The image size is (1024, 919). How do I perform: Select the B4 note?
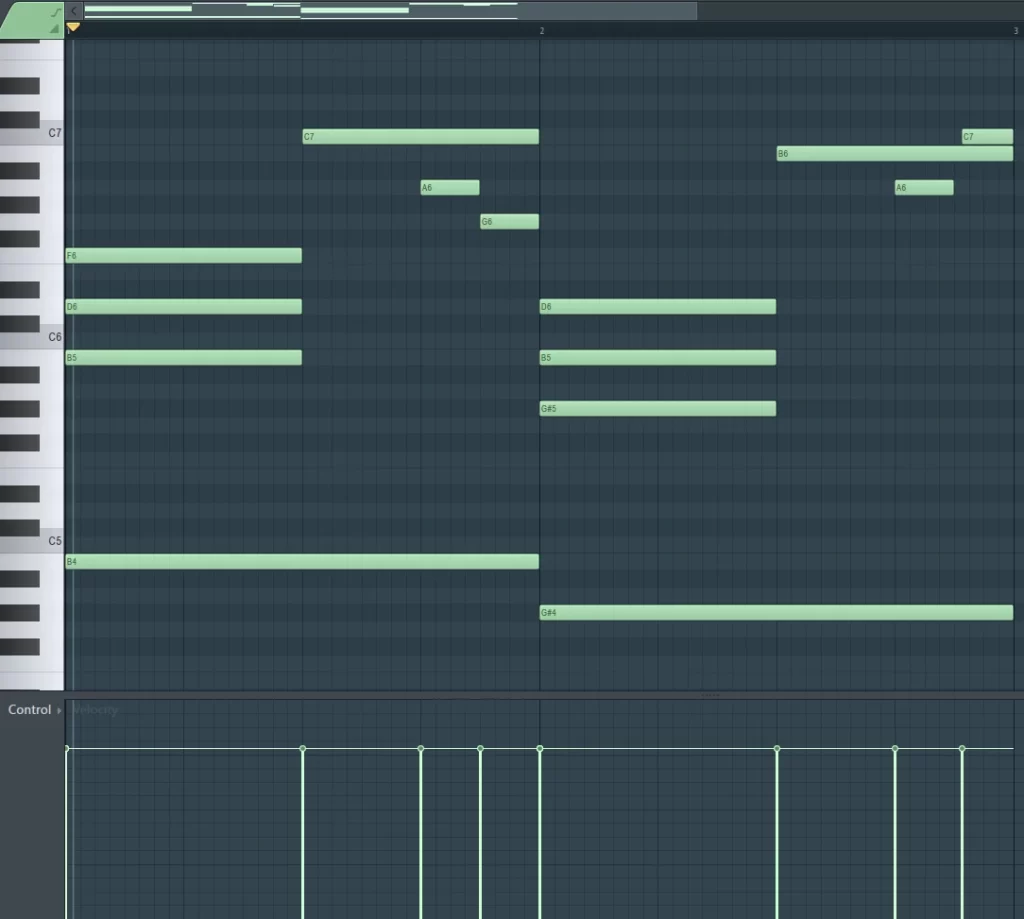pyautogui.click(x=300, y=561)
